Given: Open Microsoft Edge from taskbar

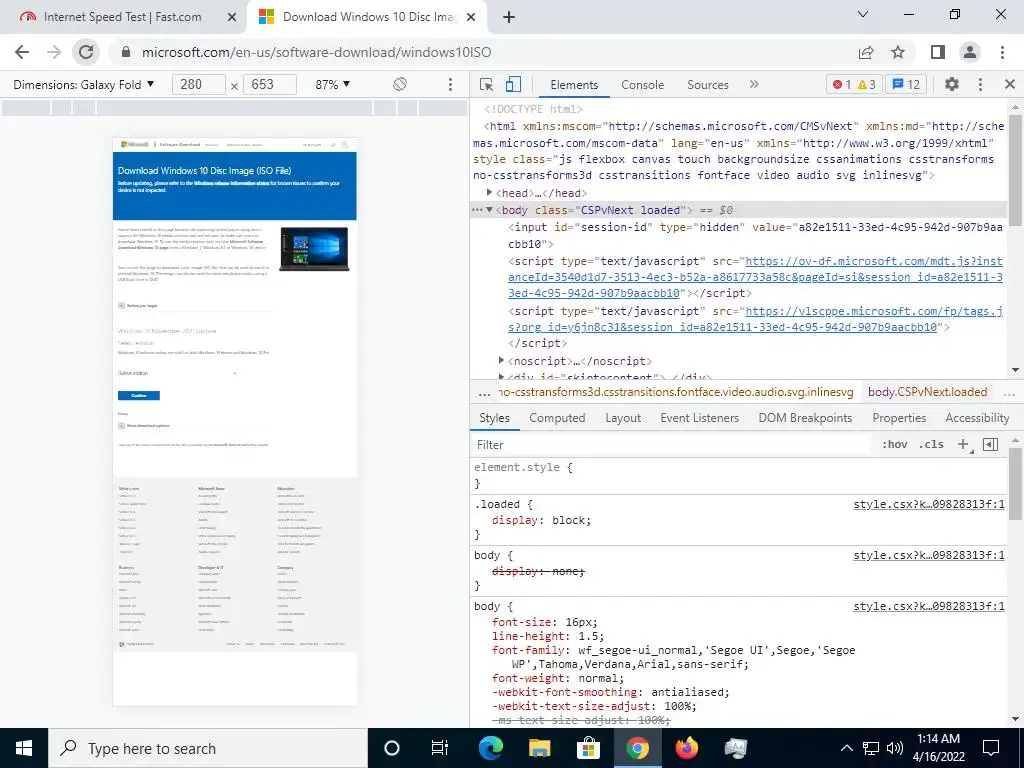Looking at the screenshot, I should click(490, 748).
